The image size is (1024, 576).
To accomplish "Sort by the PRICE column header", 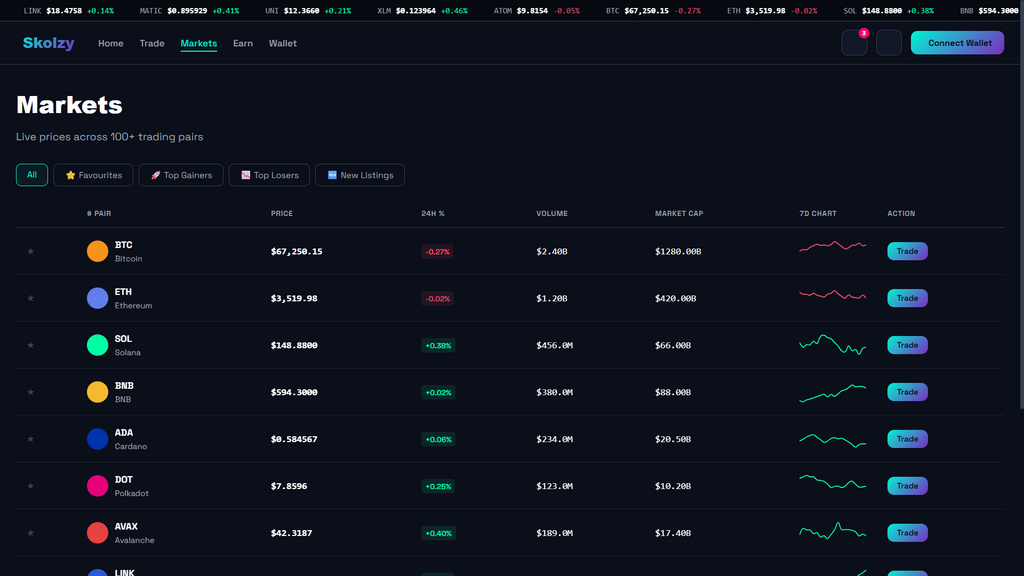I will click(x=282, y=214).
